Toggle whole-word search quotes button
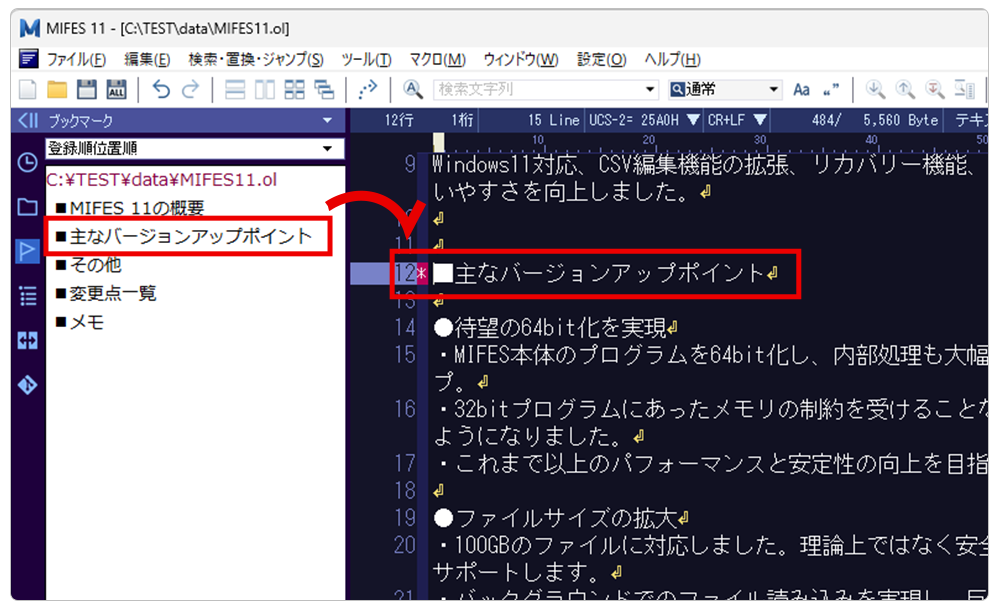The height and width of the screenshot is (615, 1000). click(830, 90)
